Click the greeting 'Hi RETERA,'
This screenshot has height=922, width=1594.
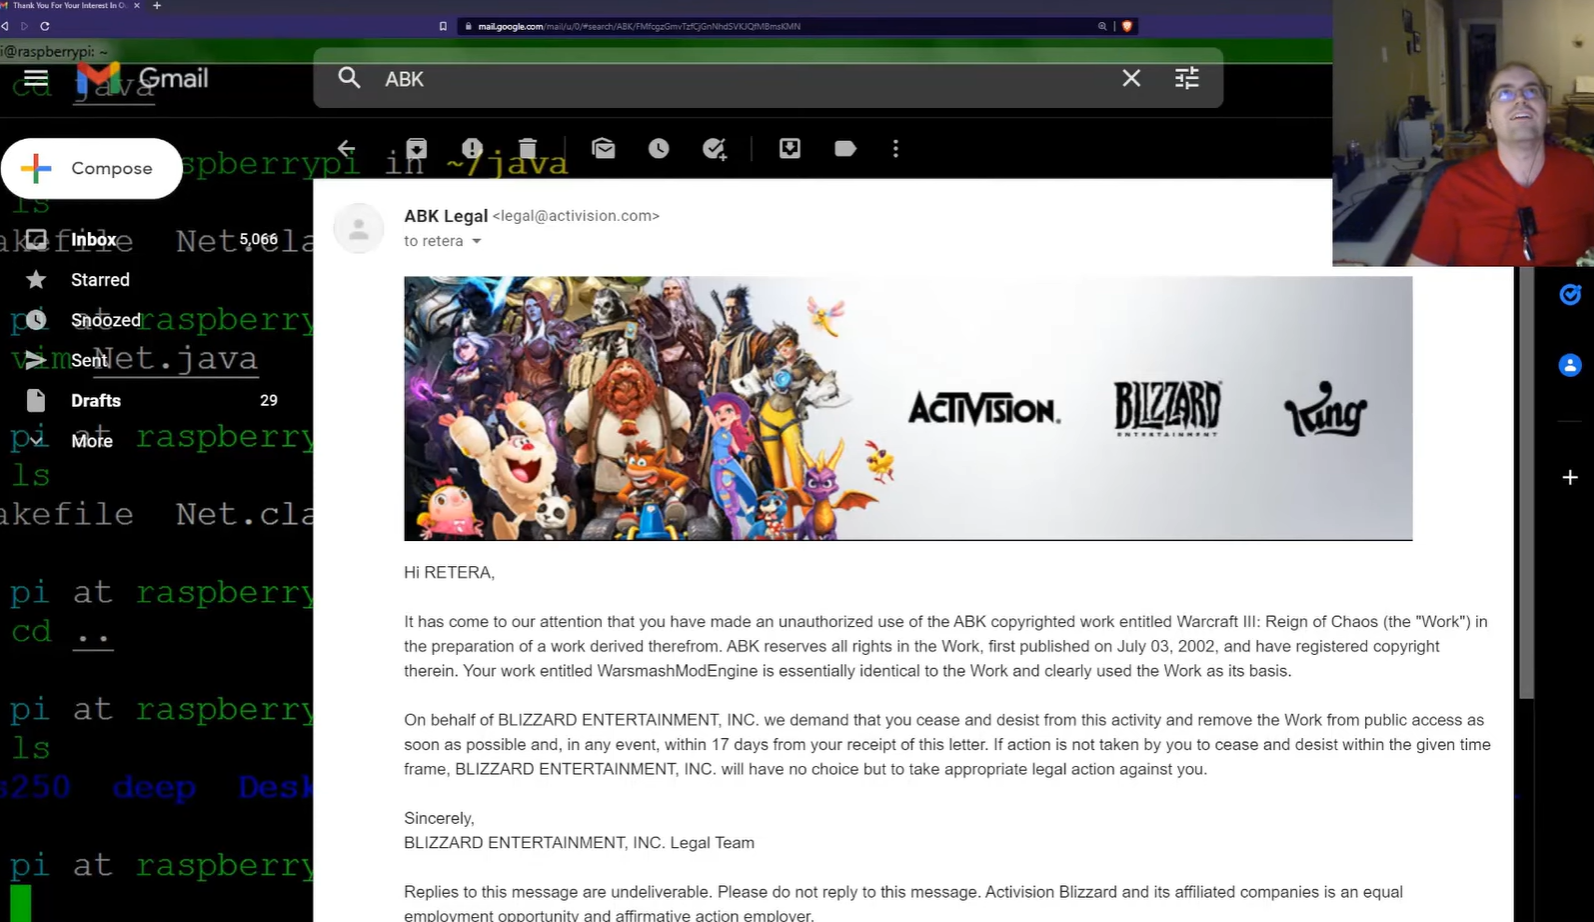point(449,573)
